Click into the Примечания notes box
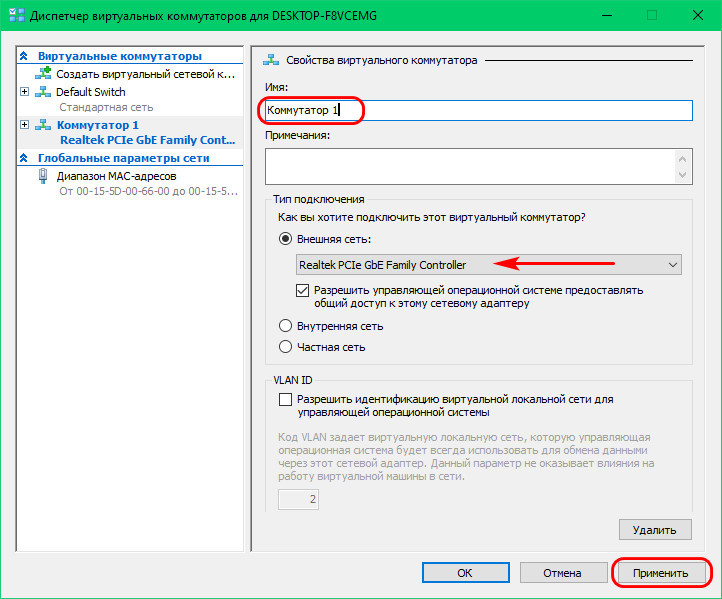The height and width of the screenshot is (599, 722). pos(471,166)
